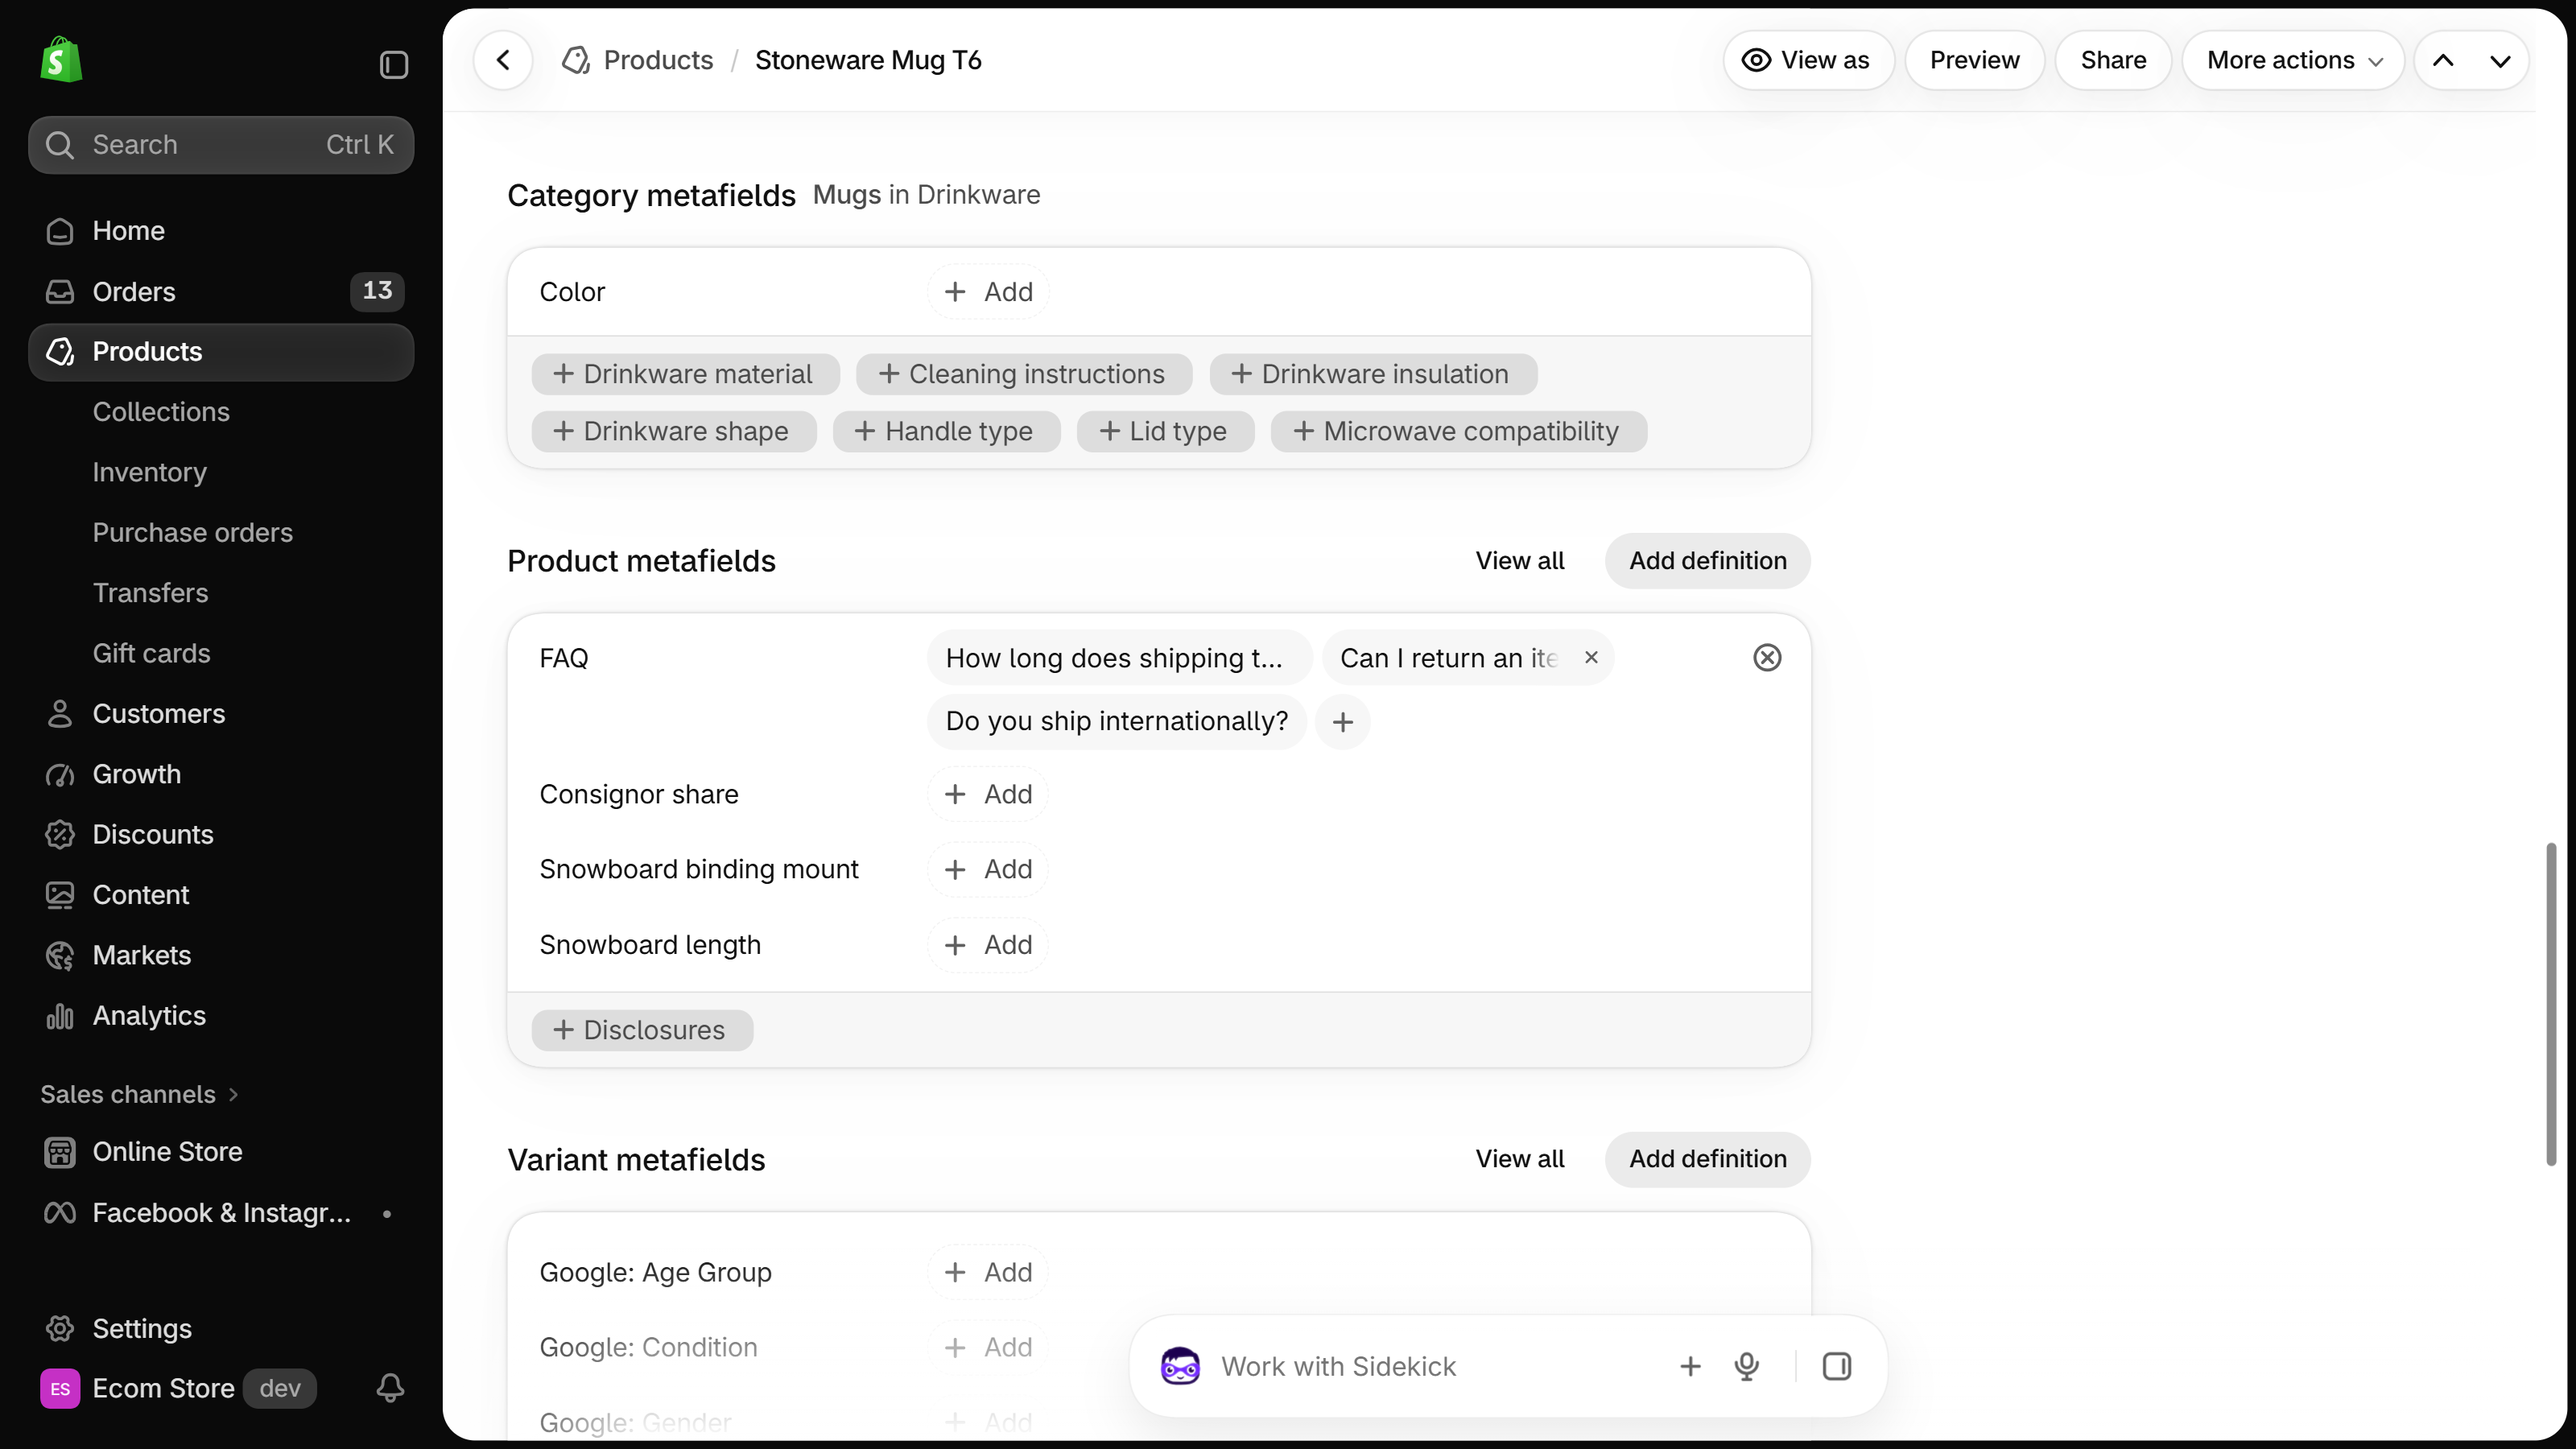
Task: Collapse the sidebar with the panel icon
Action: [x=394, y=65]
